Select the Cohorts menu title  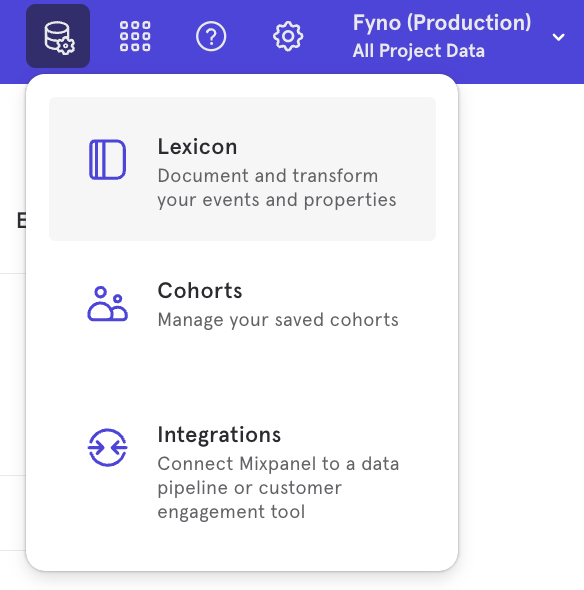point(200,291)
